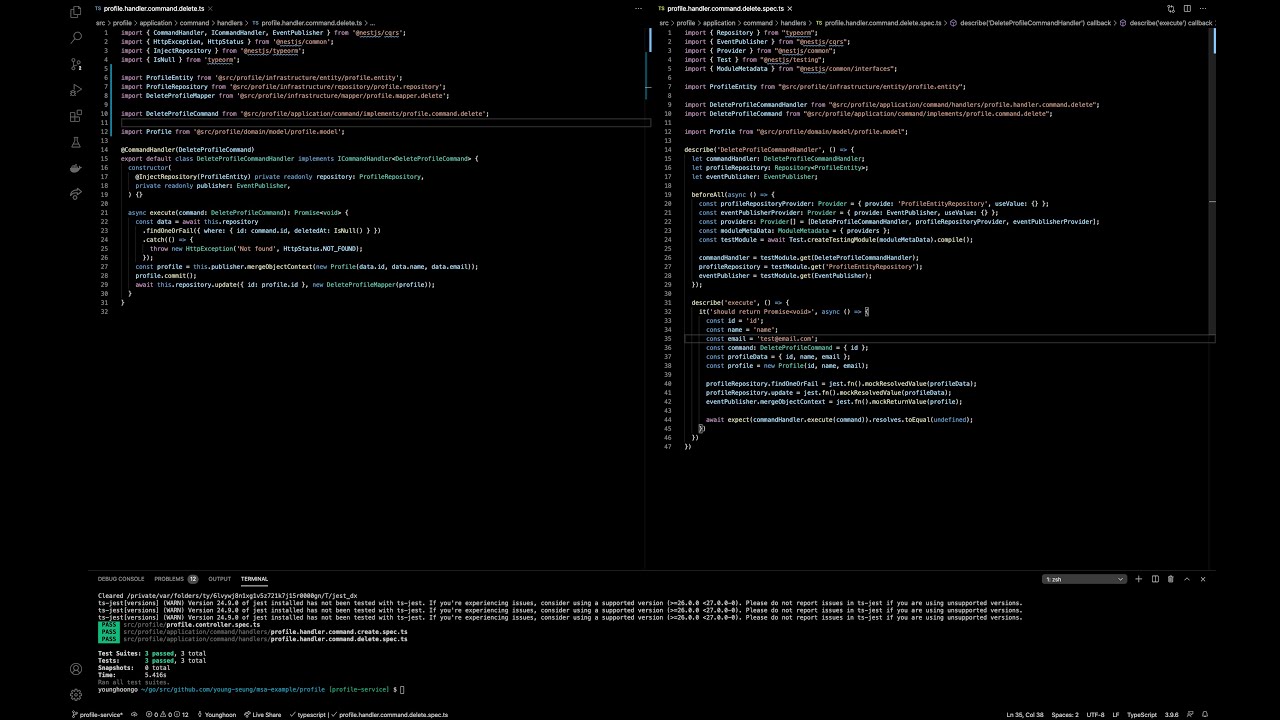The width and height of the screenshot is (1280, 720).
Task: Click 'beforeAll(async' line in spec file
Action: 732,194
